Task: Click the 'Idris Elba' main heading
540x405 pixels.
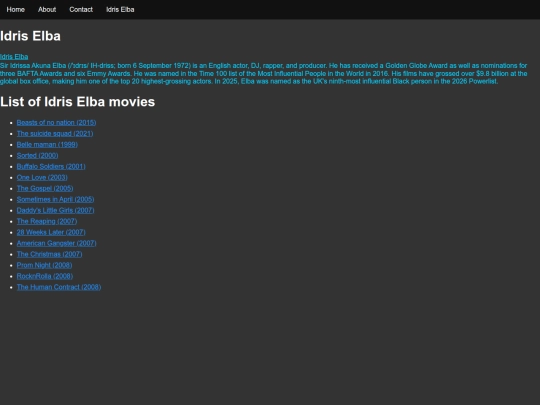Action: pos(30,36)
